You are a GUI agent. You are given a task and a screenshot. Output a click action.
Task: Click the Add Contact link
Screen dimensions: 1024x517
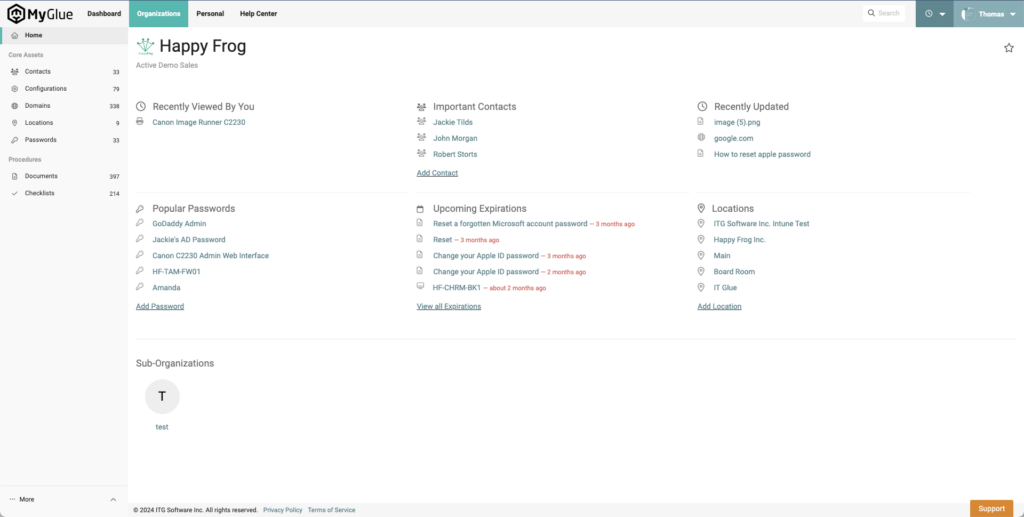(437, 173)
